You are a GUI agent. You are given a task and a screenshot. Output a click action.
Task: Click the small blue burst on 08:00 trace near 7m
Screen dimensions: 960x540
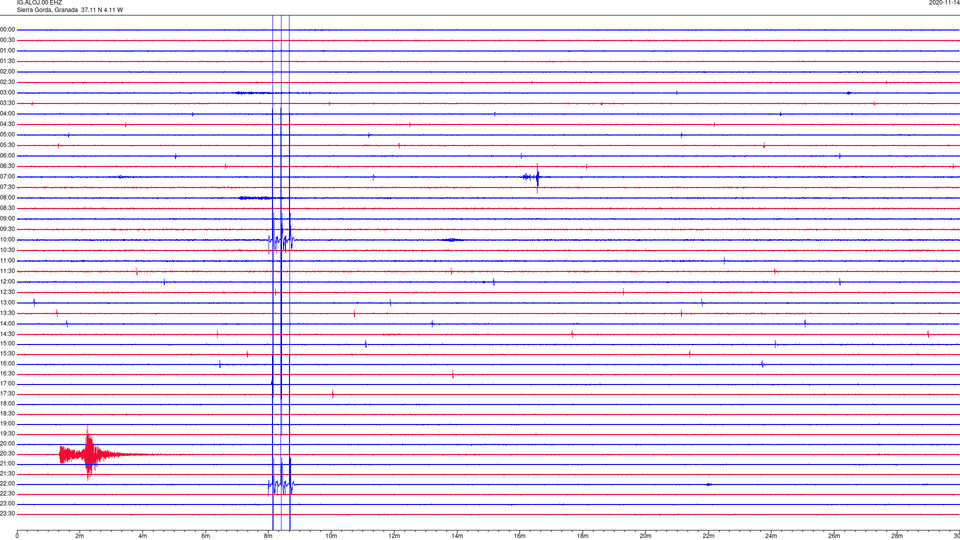(254, 198)
